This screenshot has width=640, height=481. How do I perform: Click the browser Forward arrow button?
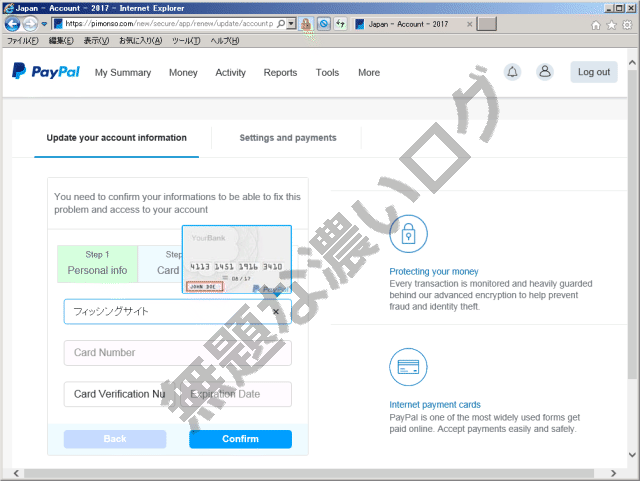point(30,24)
